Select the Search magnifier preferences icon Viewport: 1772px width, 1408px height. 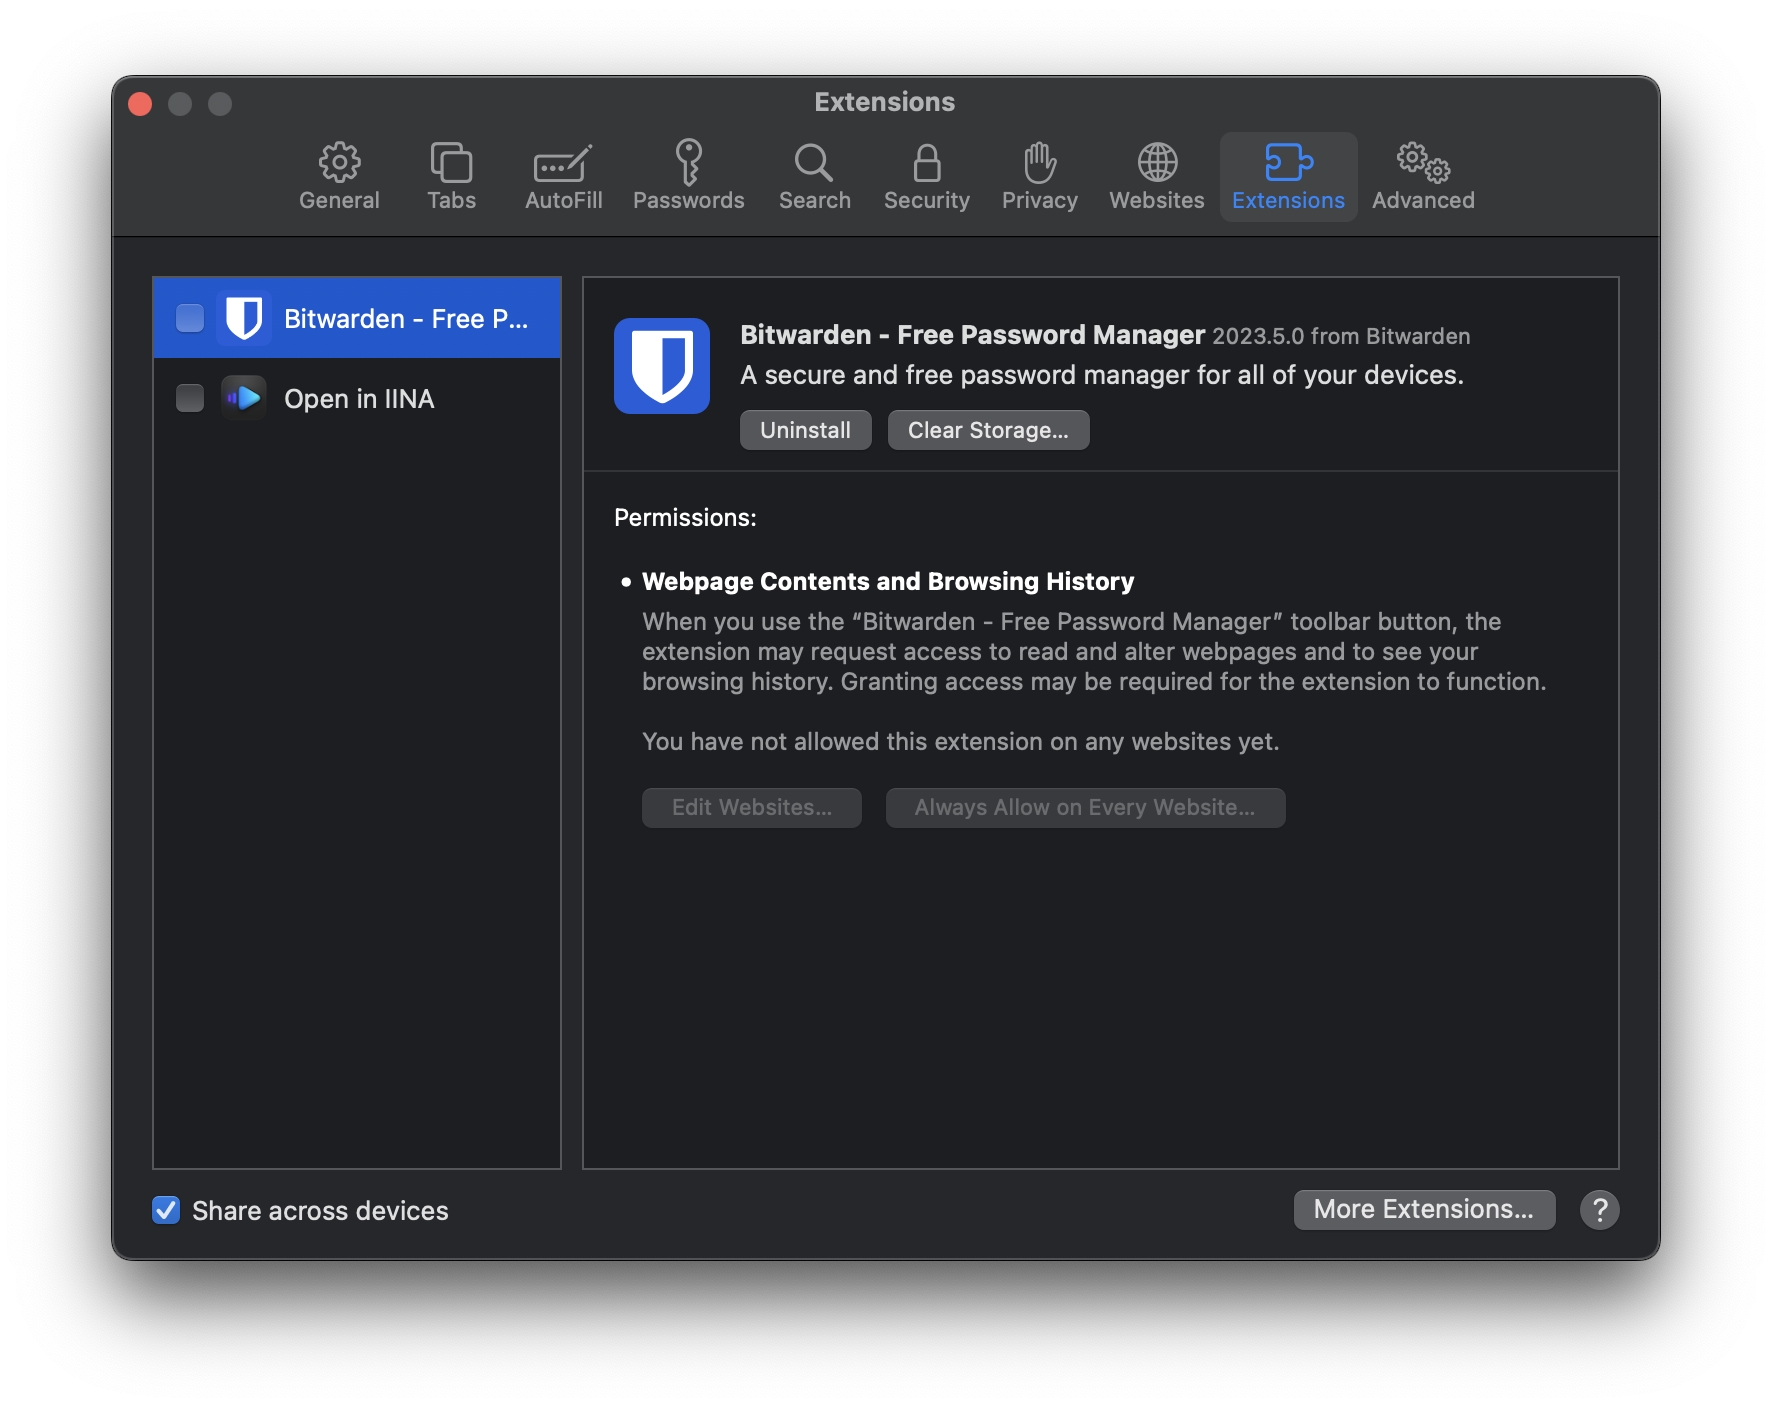click(814, 163)
